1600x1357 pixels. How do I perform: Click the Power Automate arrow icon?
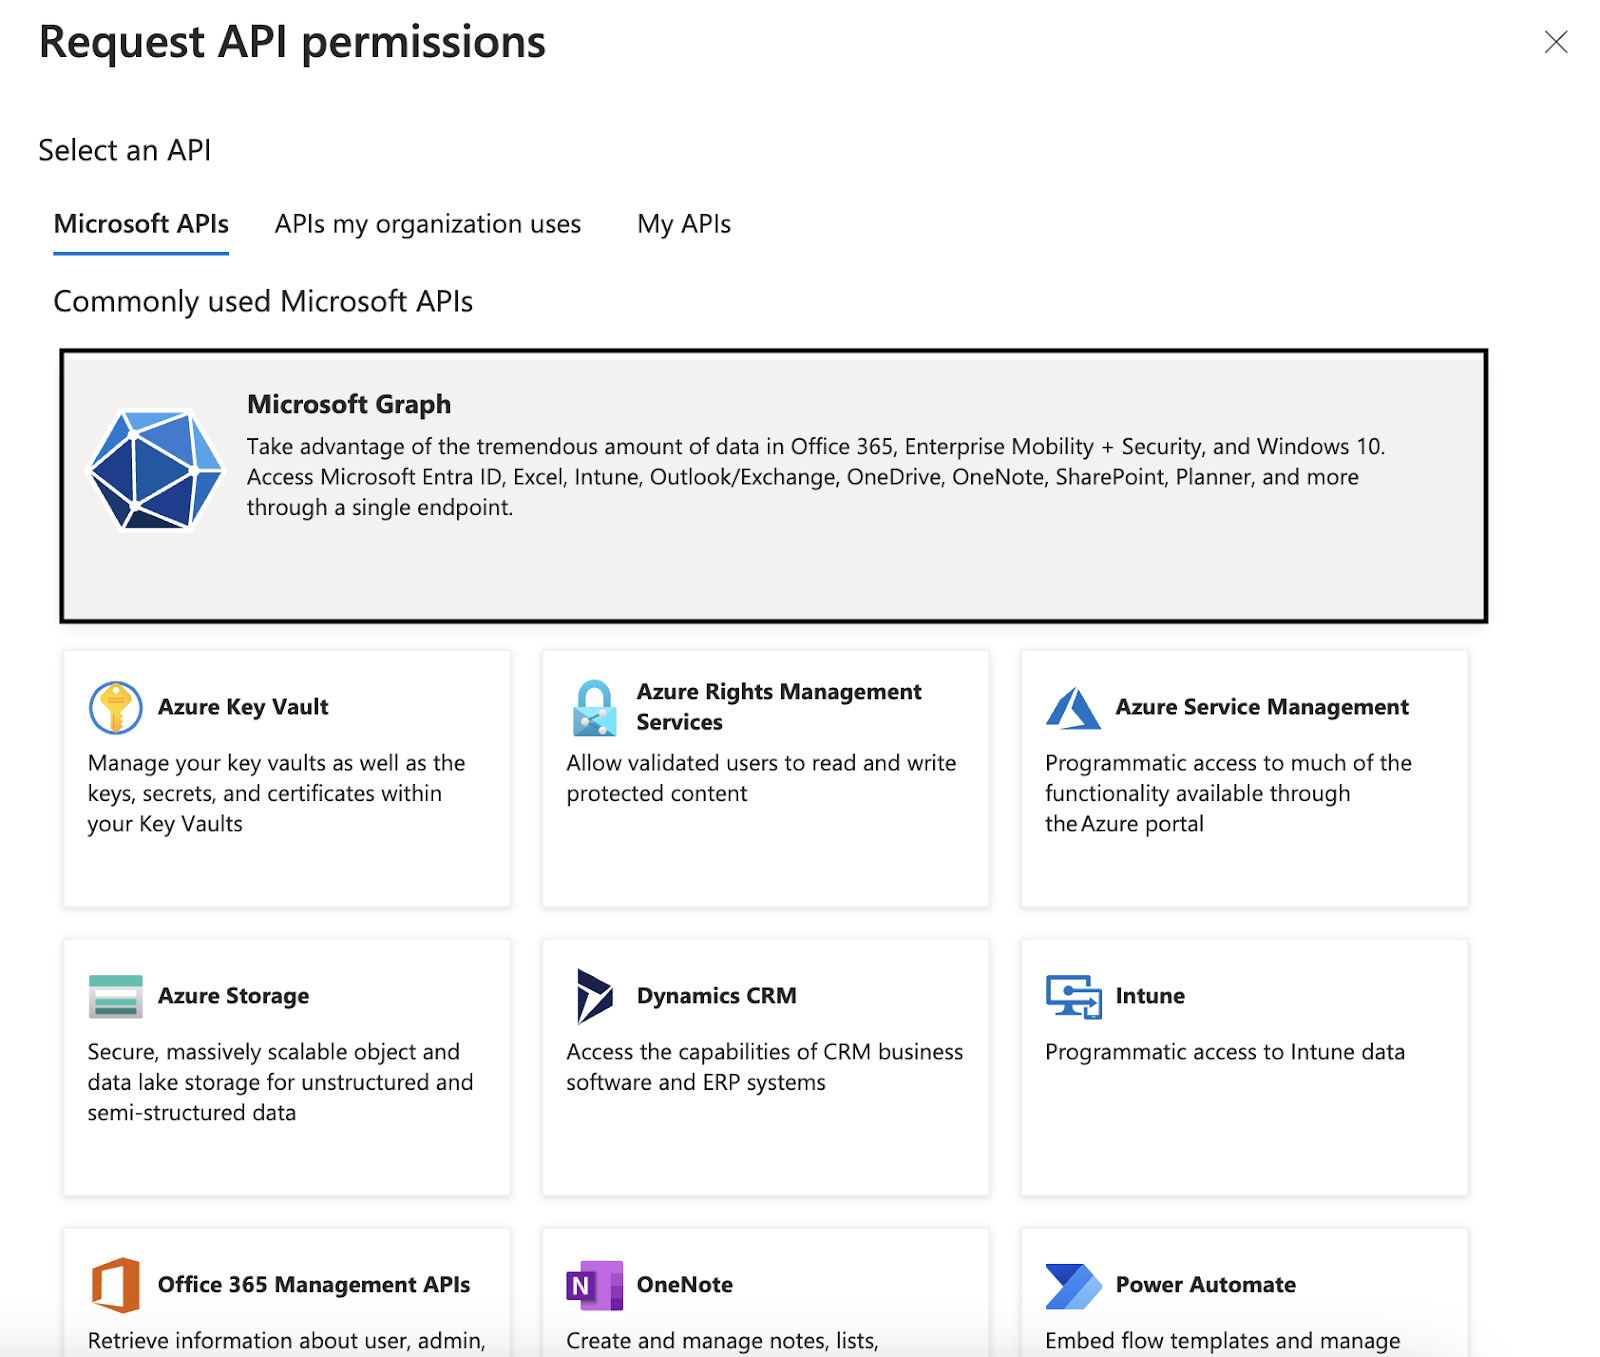pyautogui.click(x=1073, y=1286)
